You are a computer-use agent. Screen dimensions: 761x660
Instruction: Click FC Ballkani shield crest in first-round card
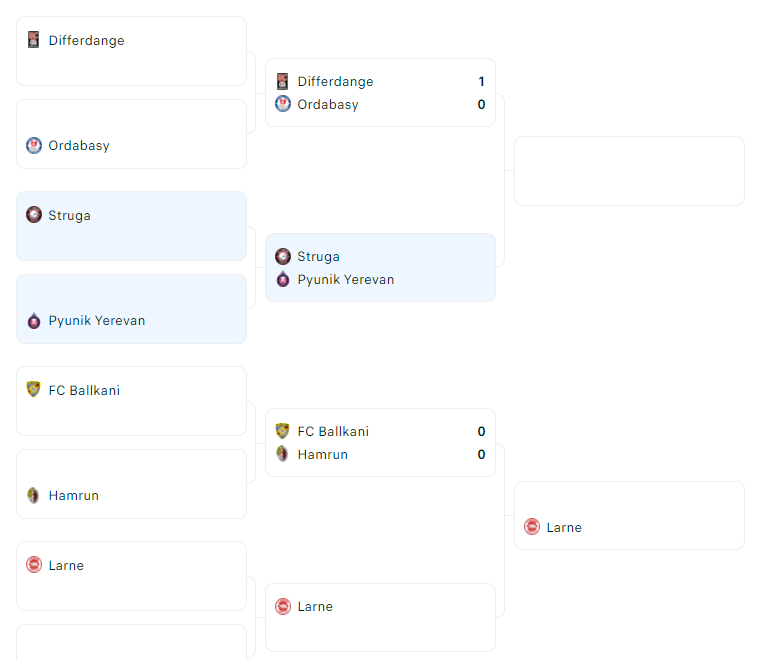point(33,389)
